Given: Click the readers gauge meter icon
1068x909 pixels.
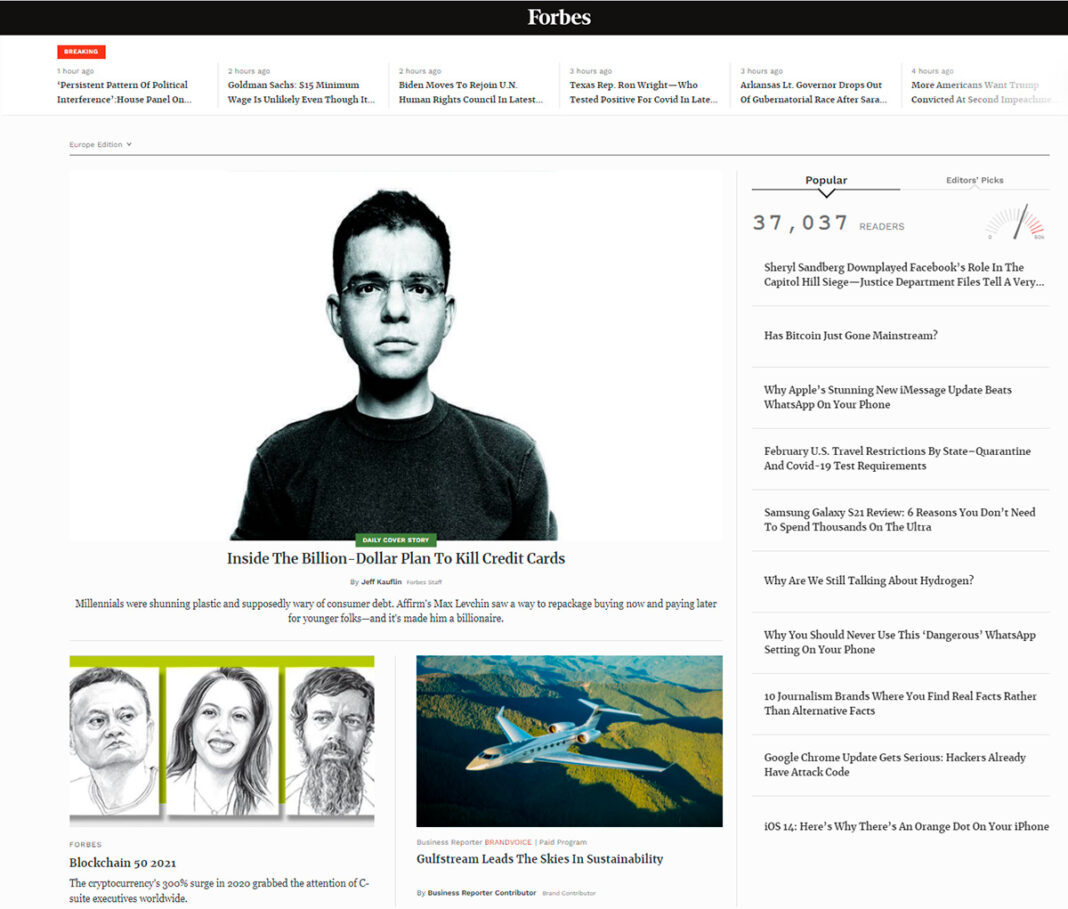Looking at the screenshot, I should [x=1016, y=223].
